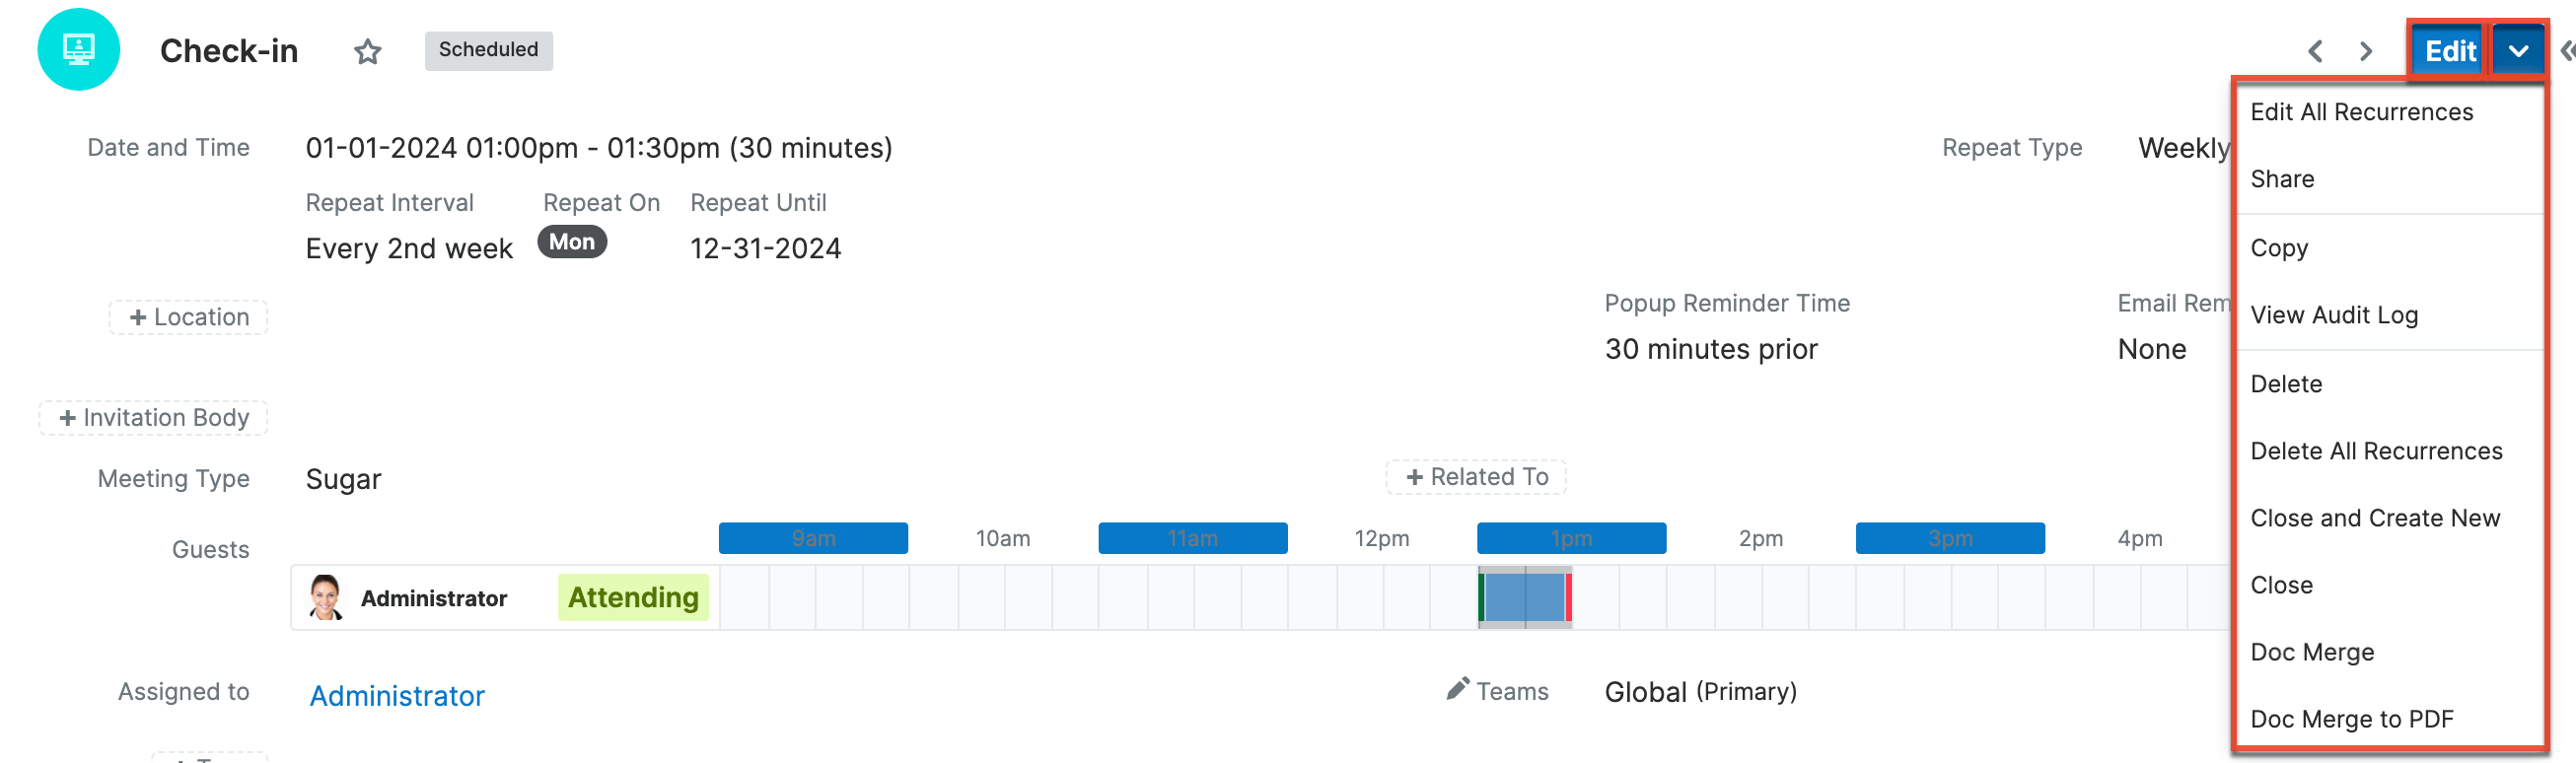The image size is (2576, 763).
Task: Open the Administrator assigned user link
Action: [x=397, y=695]
